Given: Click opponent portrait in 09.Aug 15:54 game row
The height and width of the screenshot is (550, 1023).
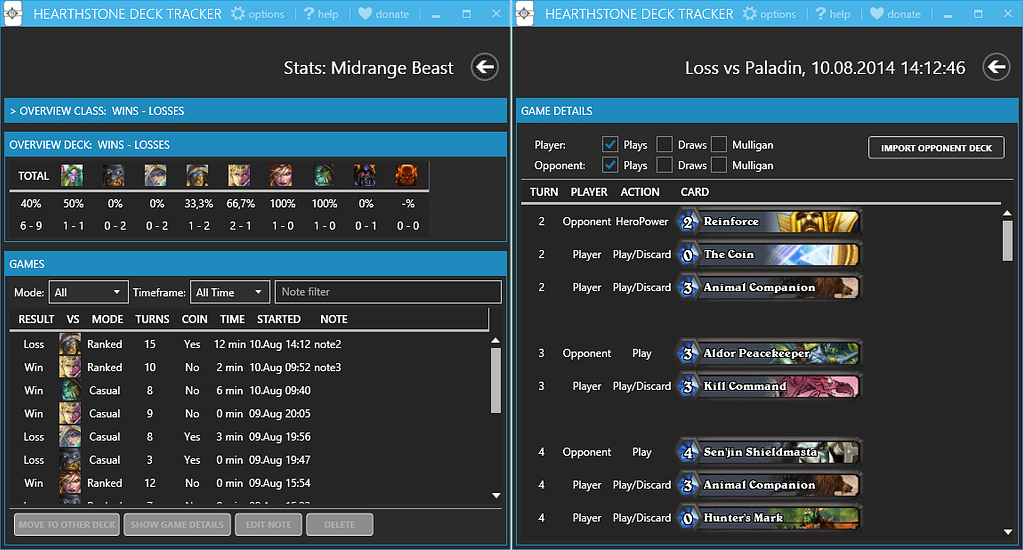Looking at the screenshot, I should click(x=70, y=483).
